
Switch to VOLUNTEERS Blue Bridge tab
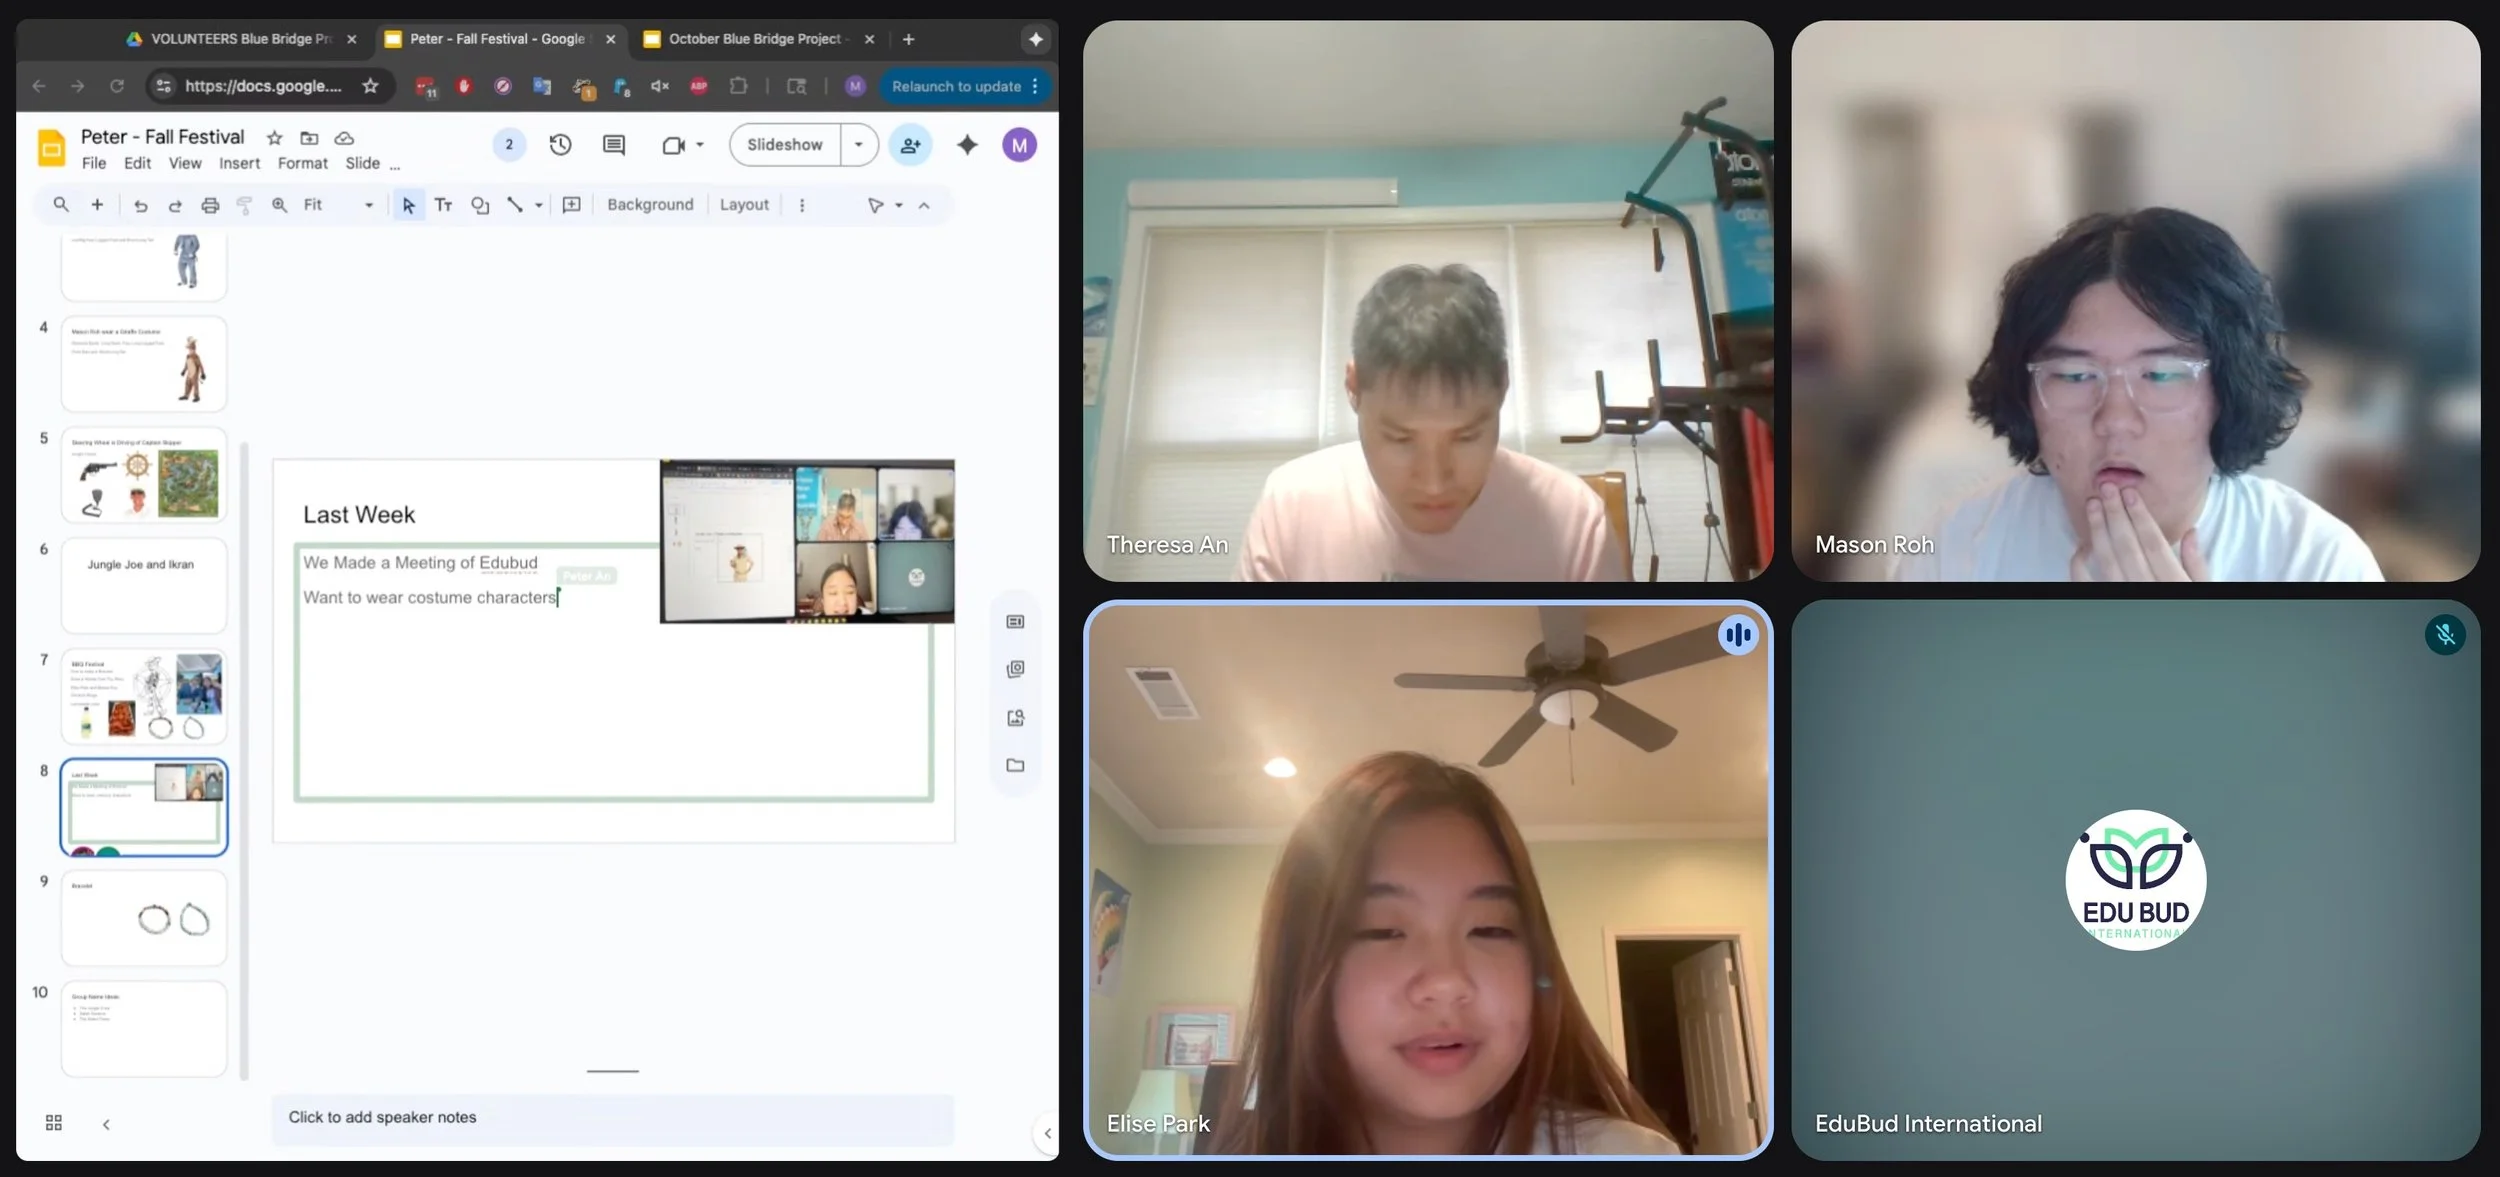point(240,39)
